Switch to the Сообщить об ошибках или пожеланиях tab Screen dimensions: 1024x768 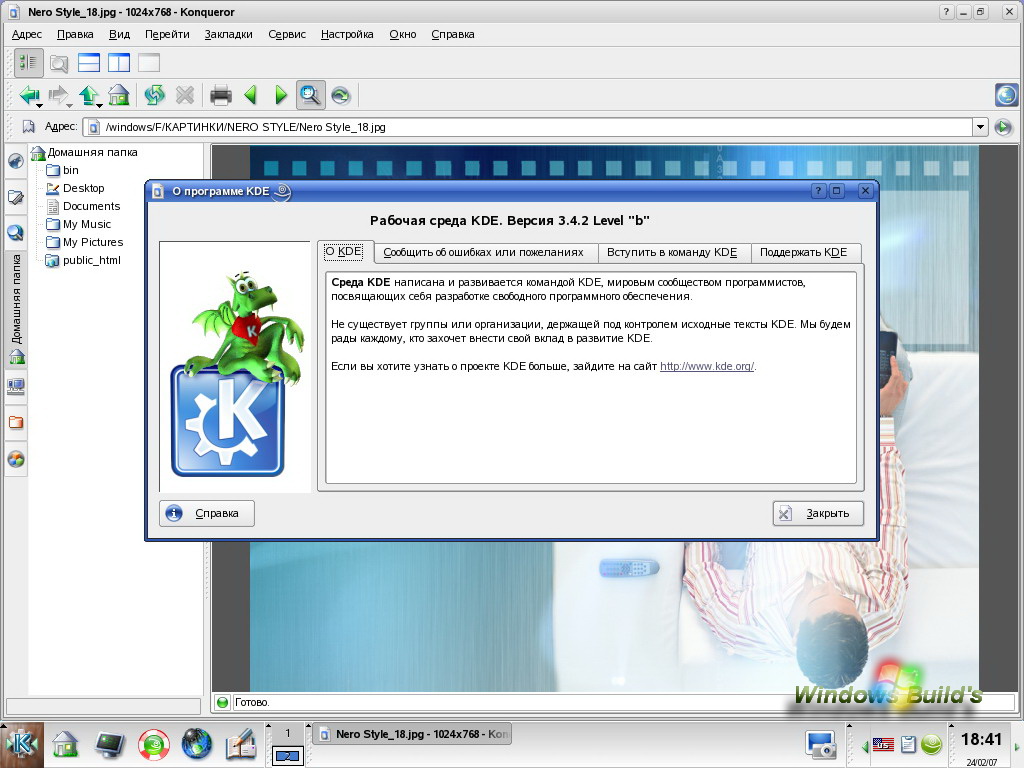(485, 253)
